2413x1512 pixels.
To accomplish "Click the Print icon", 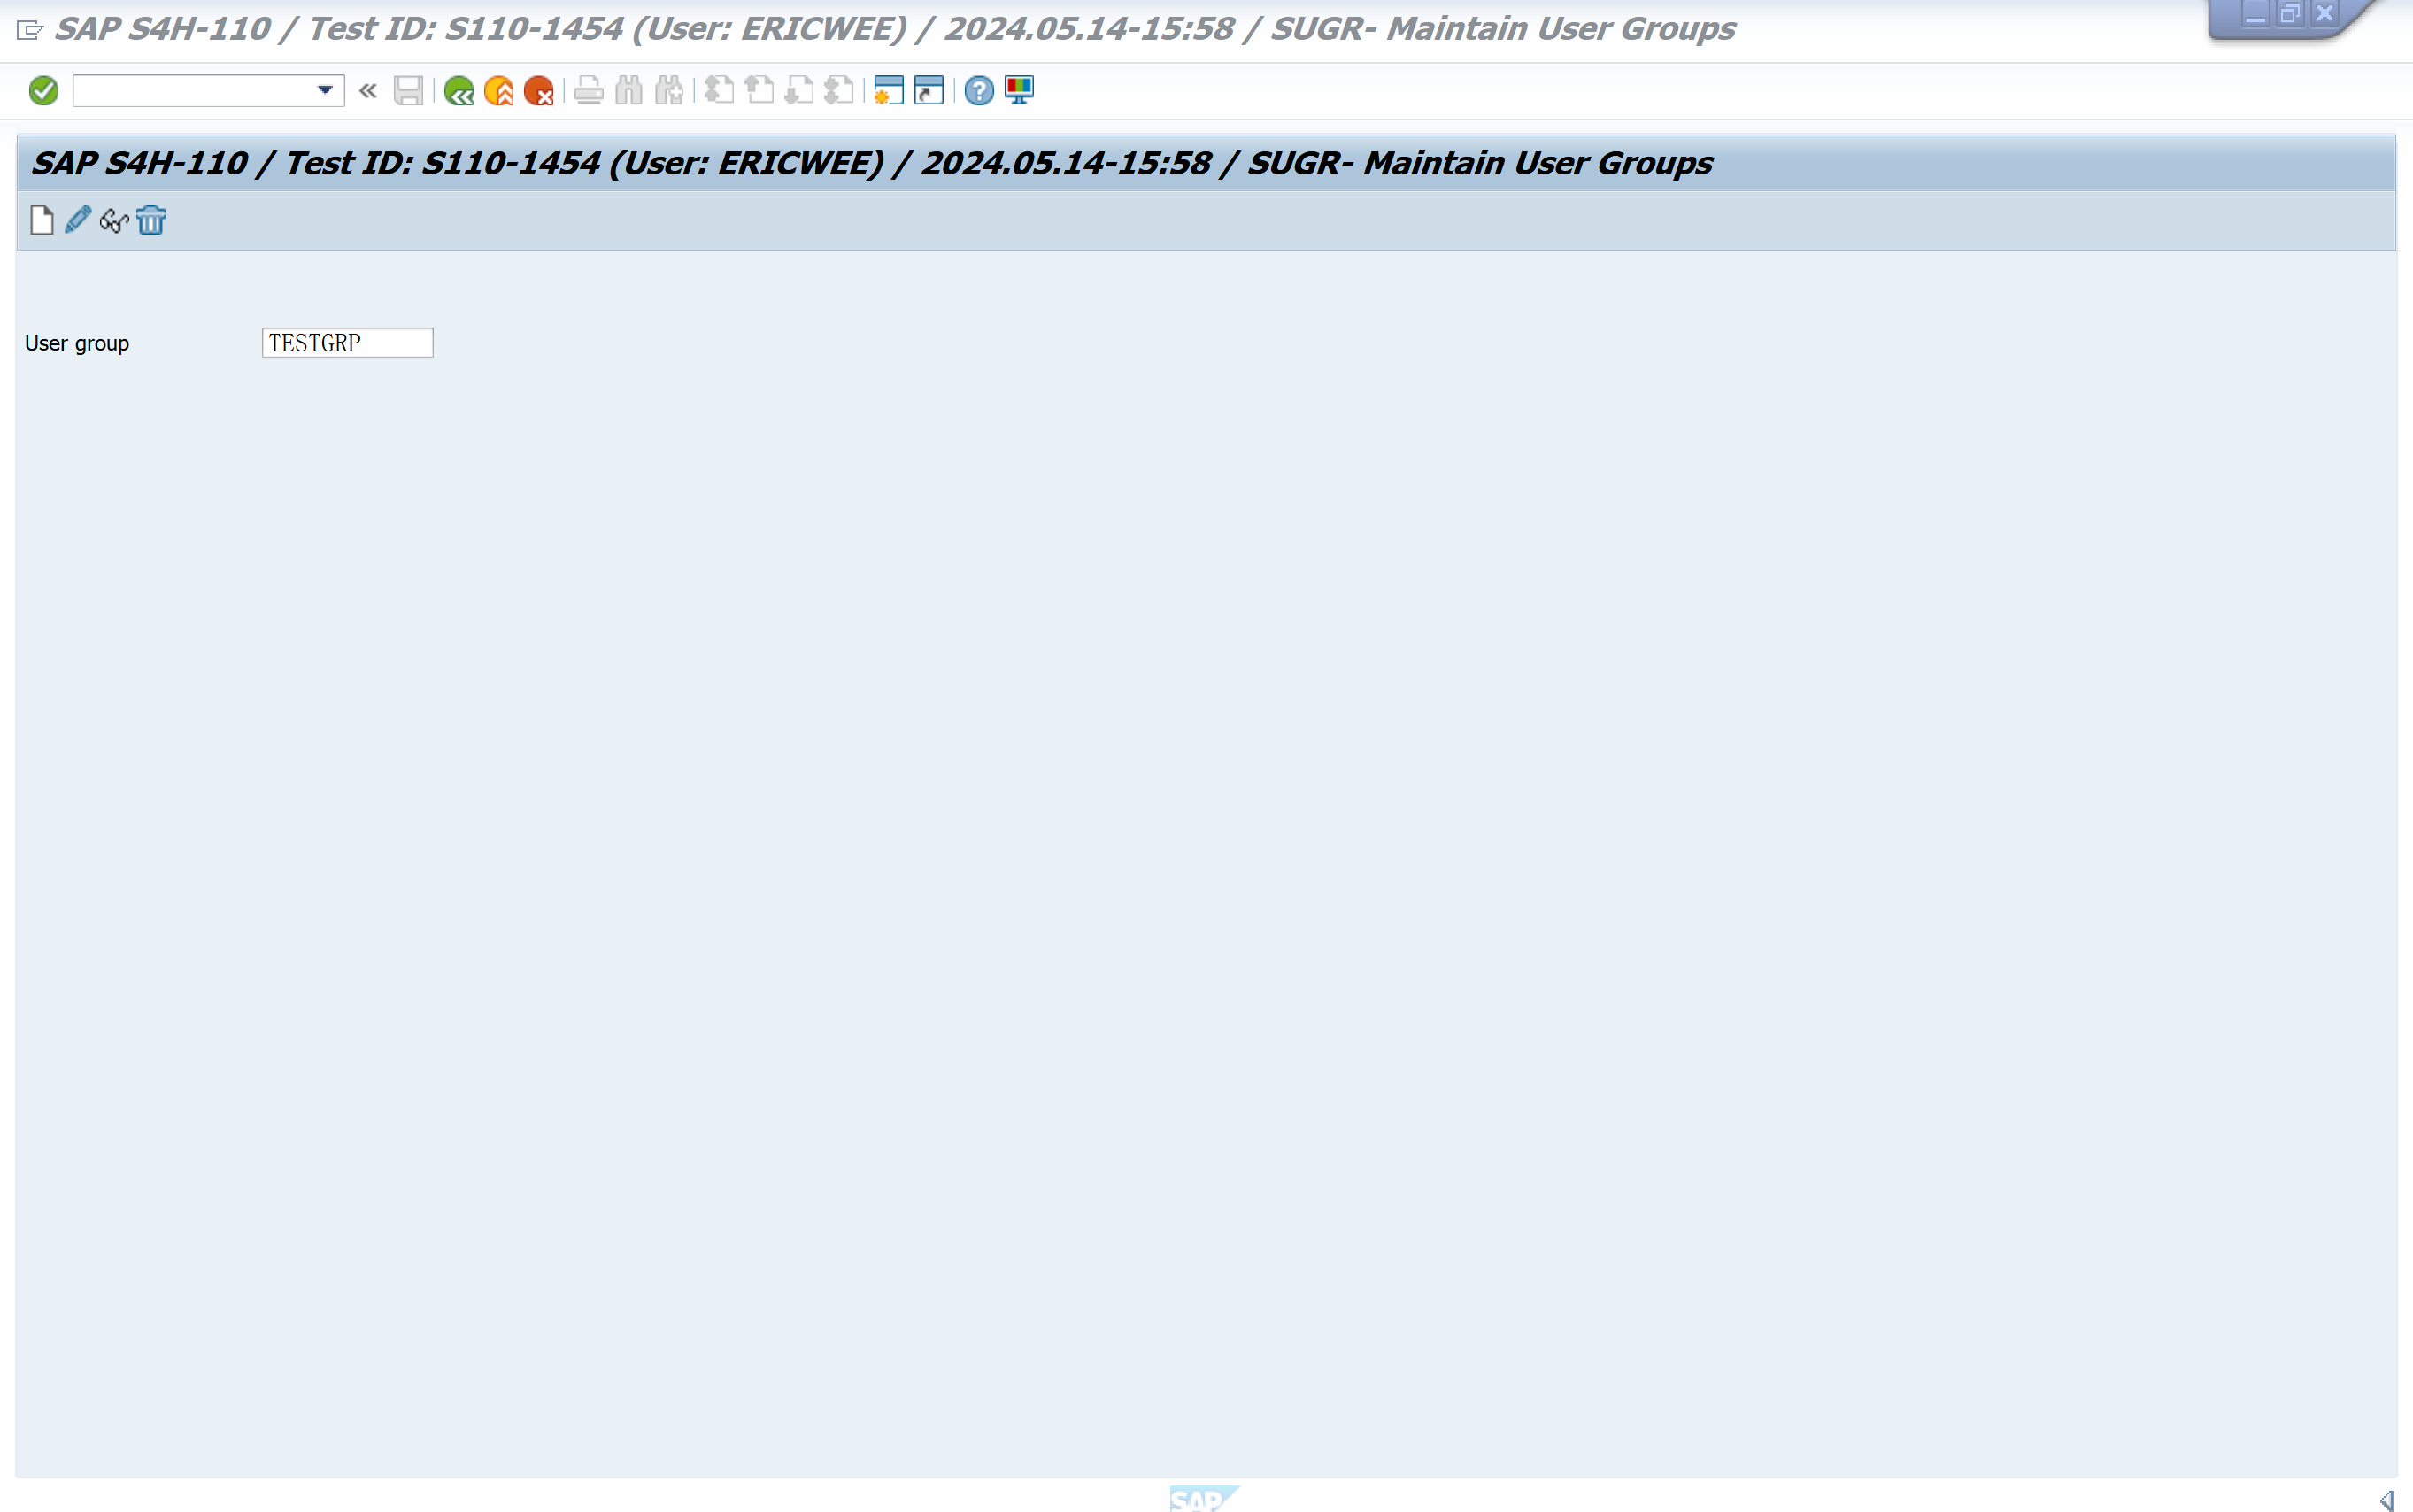I will 589,91.
